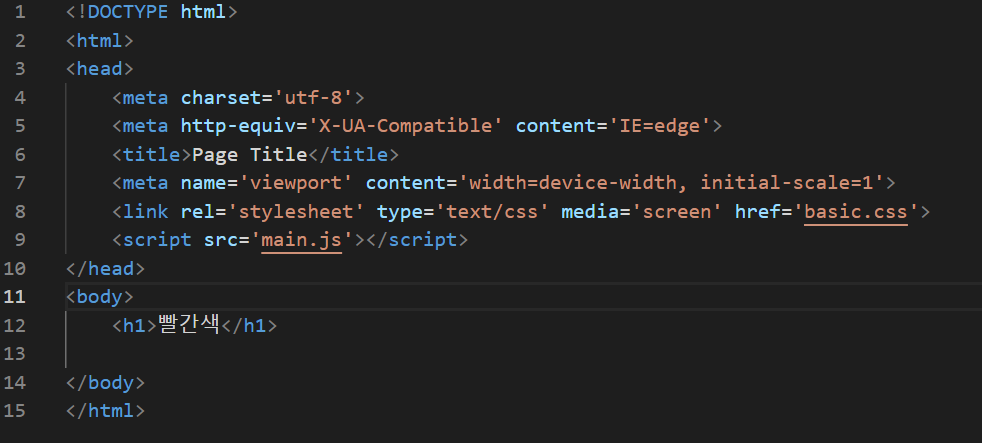Select line number 5 in gutter
This screenshot has height=443, width=982.
(19, 126)
